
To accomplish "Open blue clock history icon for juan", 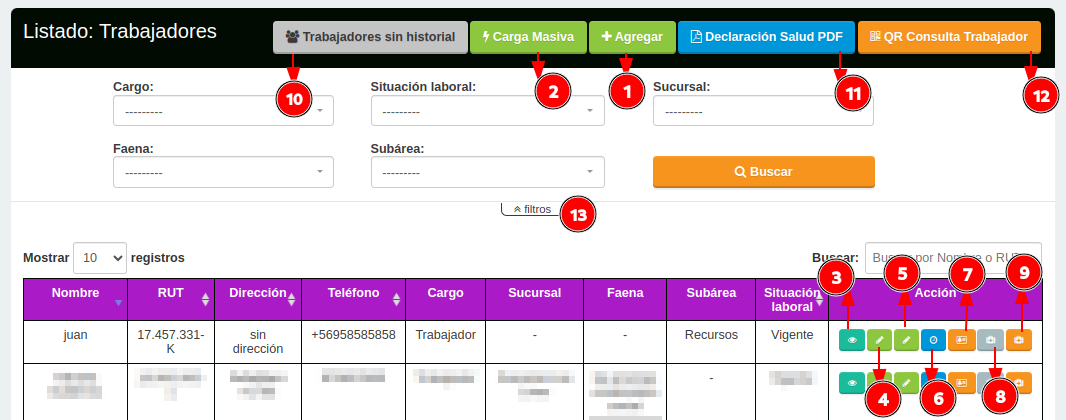I will [x=933, y=340].
